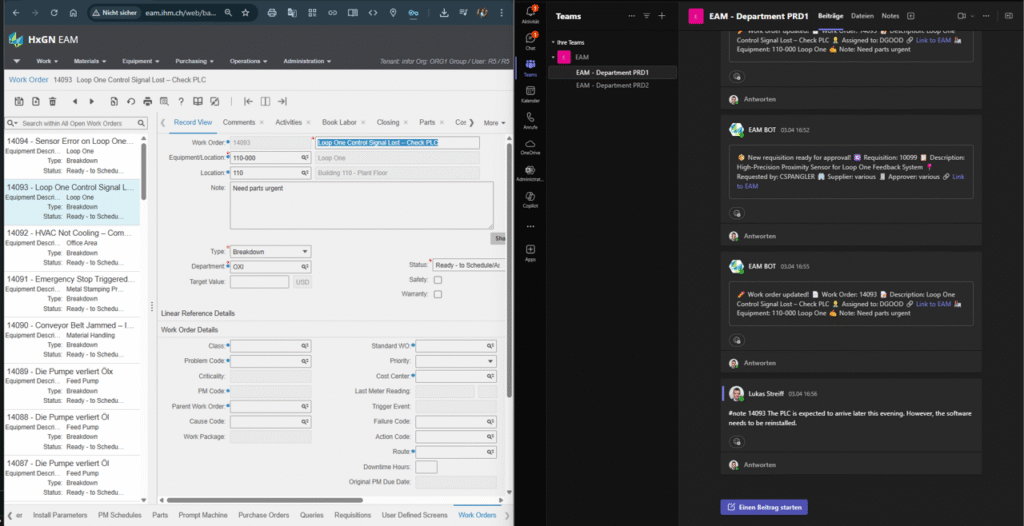This screenshot has height=526, width=1024.
Task: Click the Save Record icon in EAM toolbar
Action: 19,101
